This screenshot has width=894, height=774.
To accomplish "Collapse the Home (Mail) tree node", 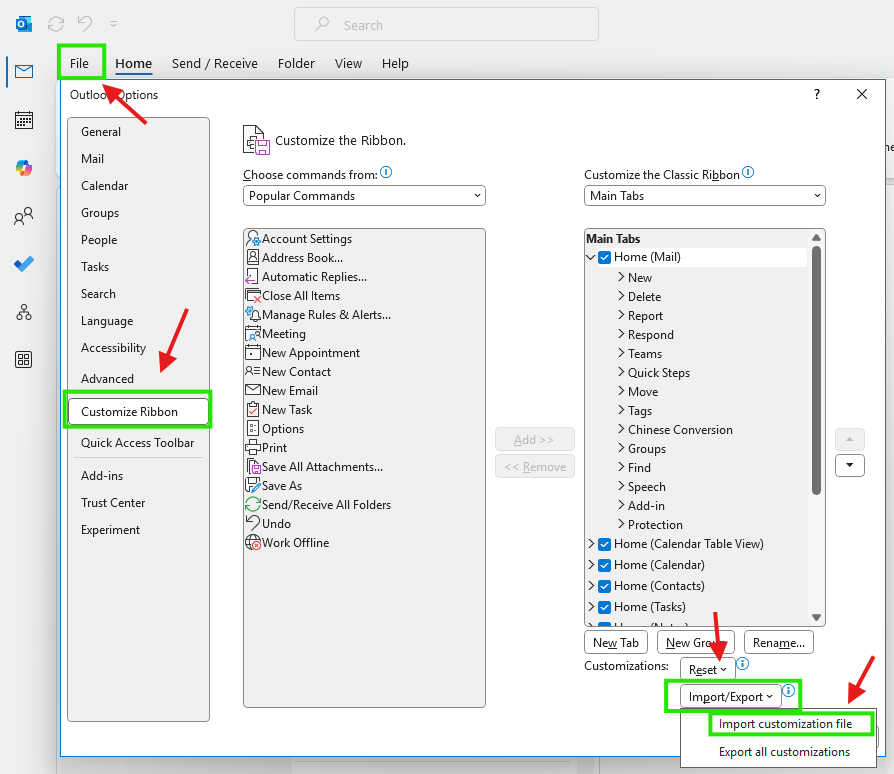I will [x=591, y=258].
